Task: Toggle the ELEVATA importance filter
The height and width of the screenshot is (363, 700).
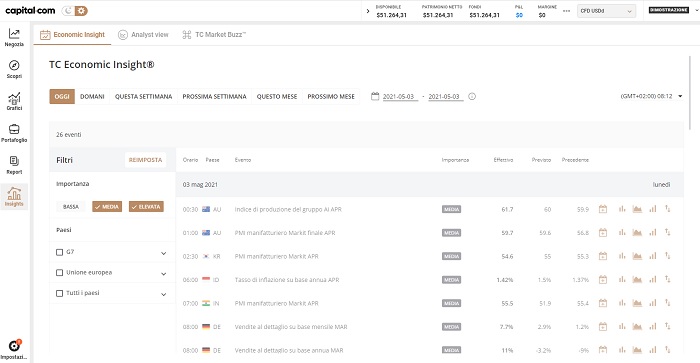Action: pos(146,207)
